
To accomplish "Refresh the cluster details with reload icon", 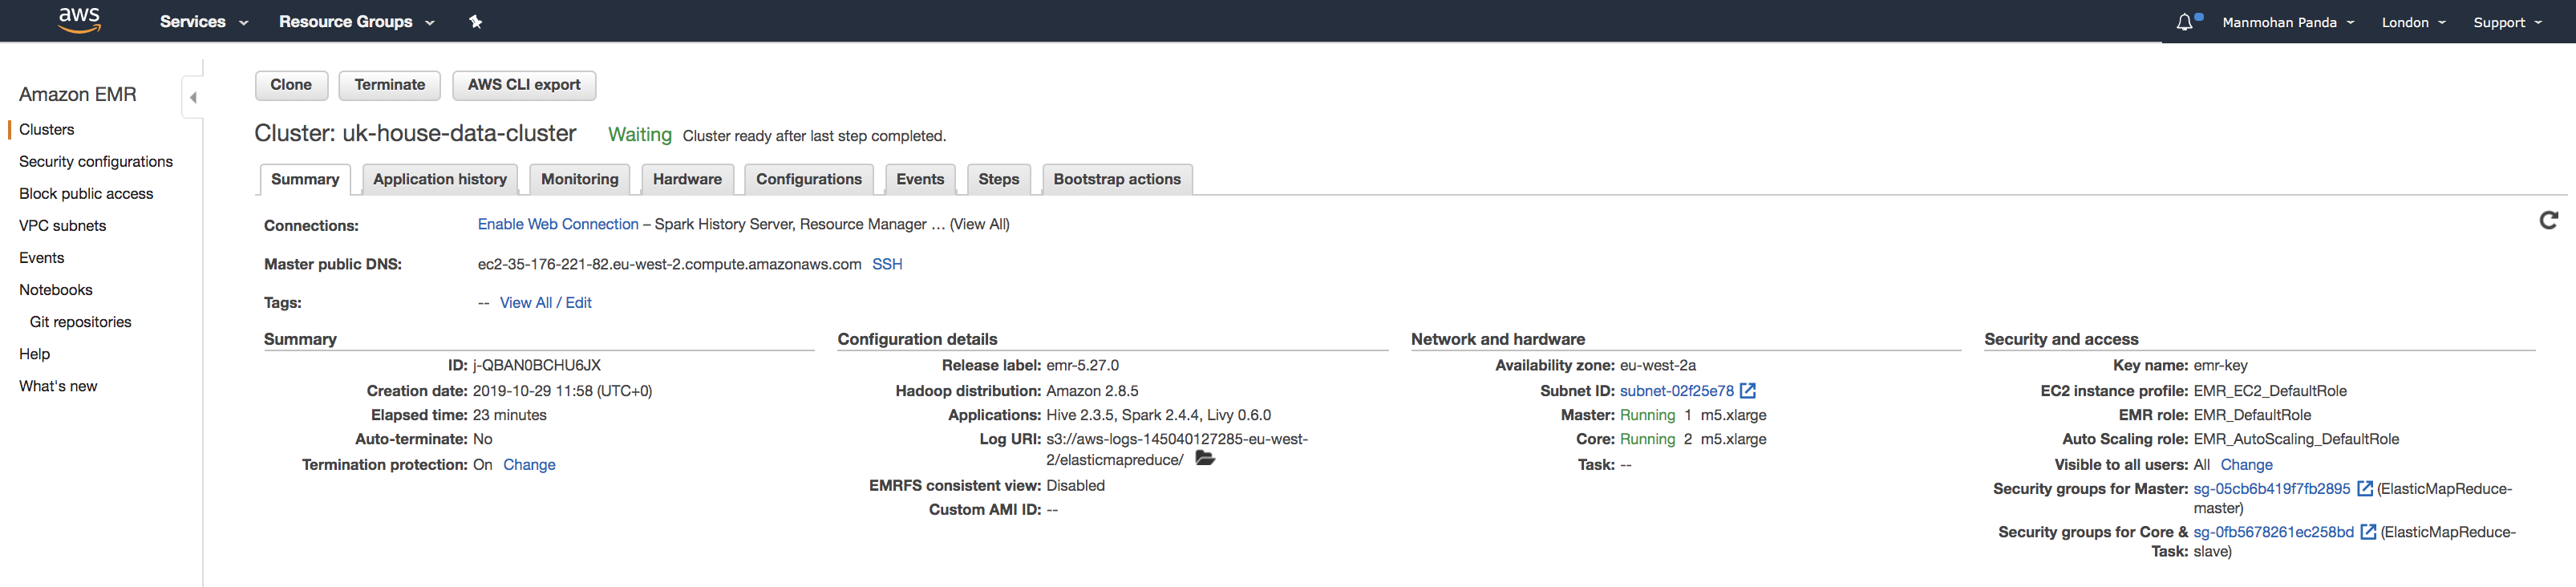I will pos(2549,220).
